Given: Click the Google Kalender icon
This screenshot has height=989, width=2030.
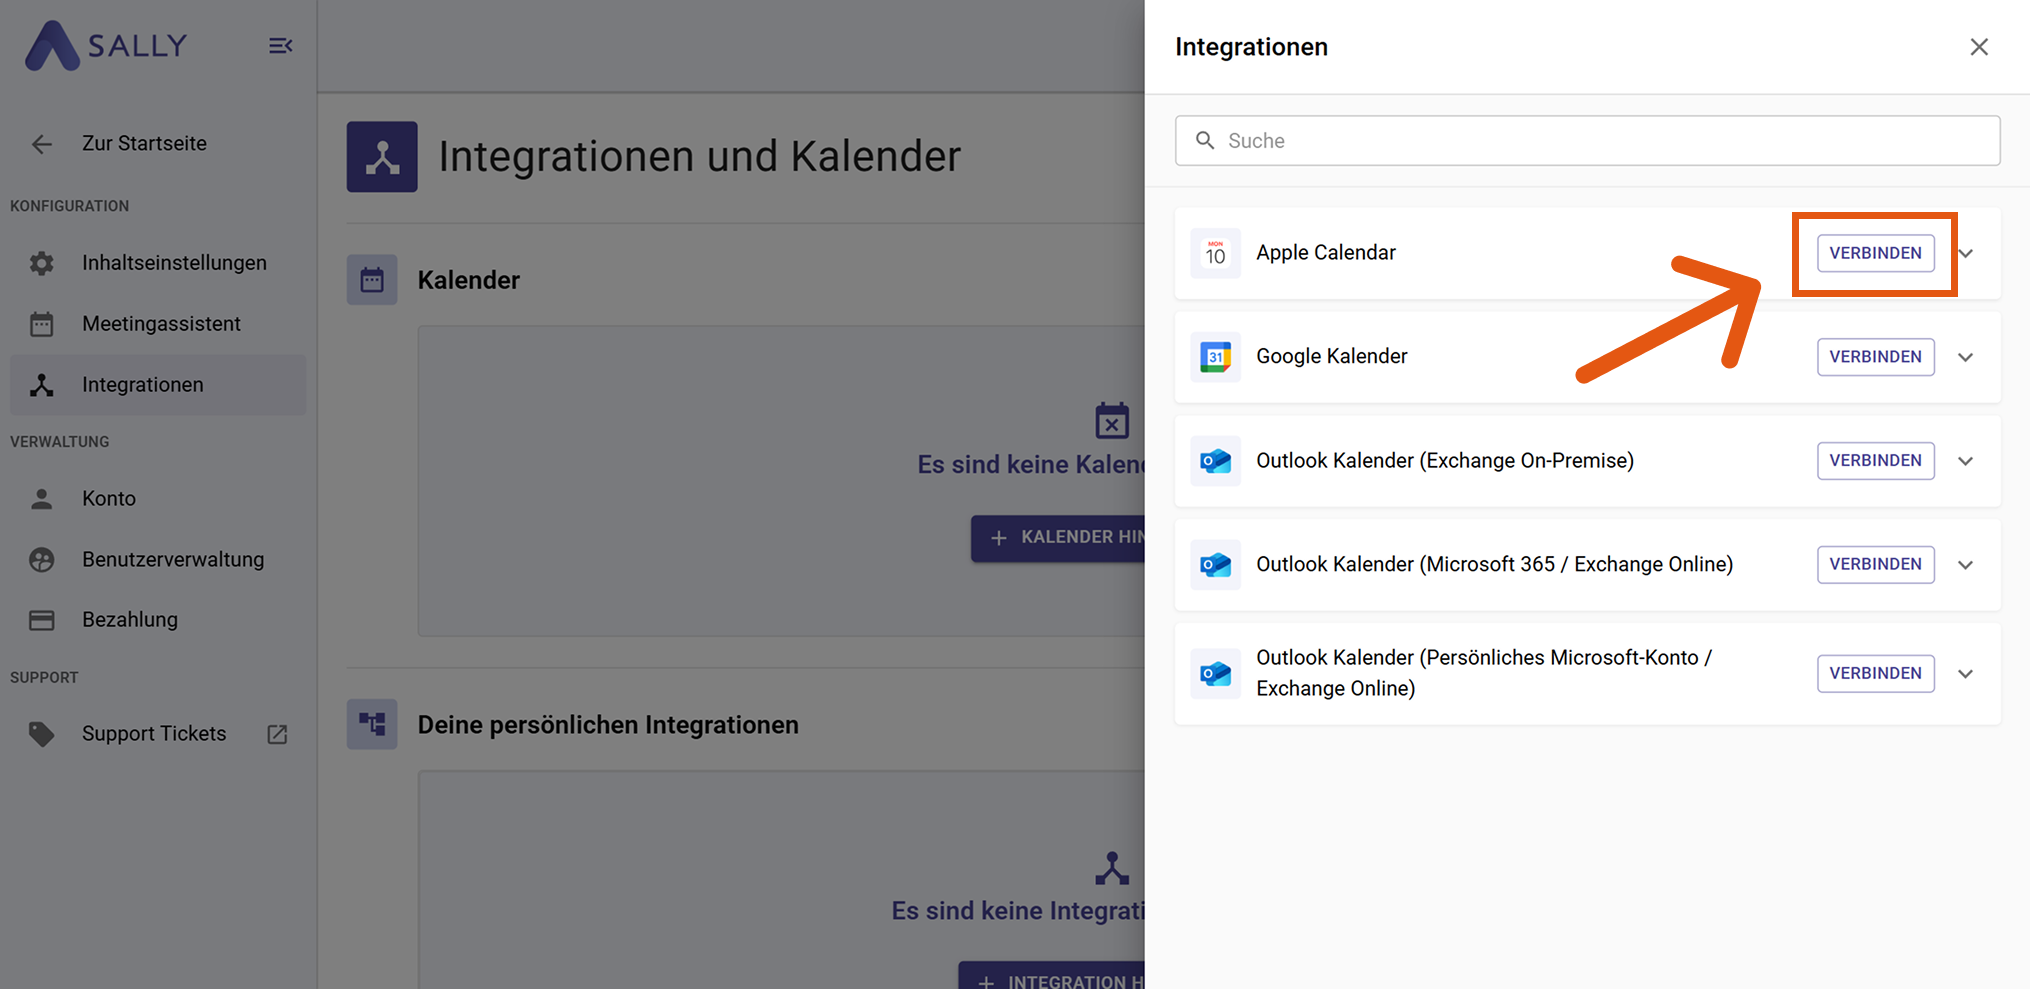Looking at the screenshot, I should pos(1215,357).
